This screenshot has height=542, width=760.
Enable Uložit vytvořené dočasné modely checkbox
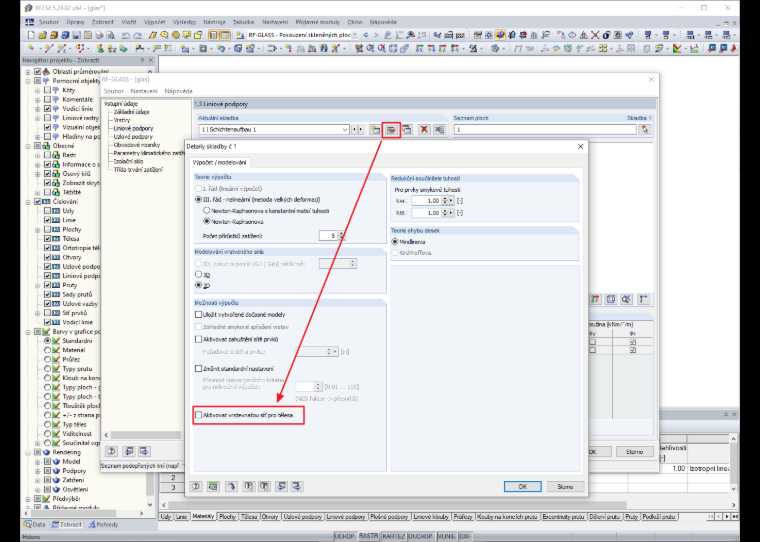click(x=198, y=315)
